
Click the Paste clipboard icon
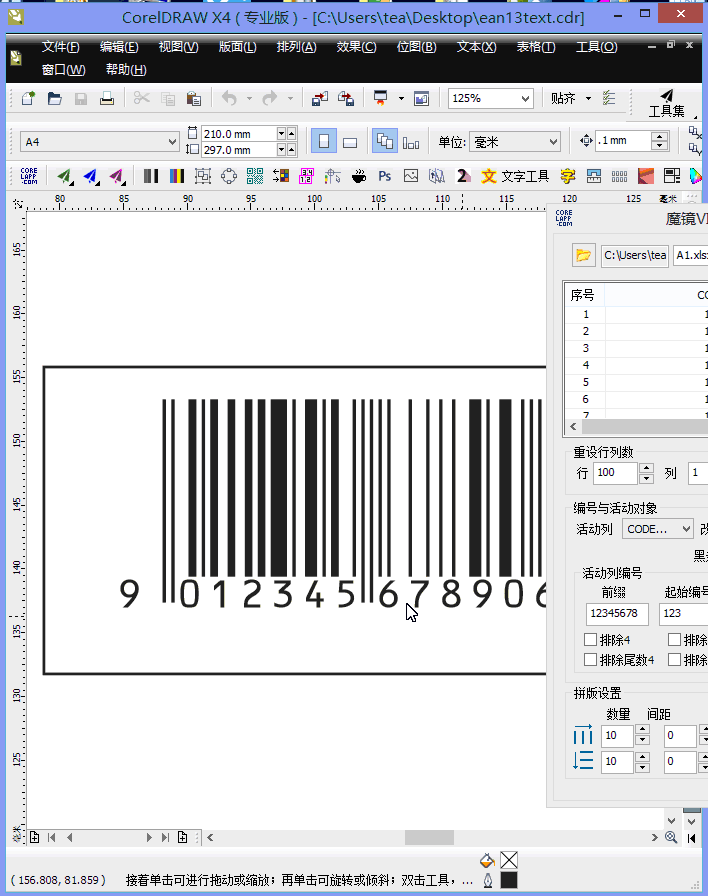click(194, 98)
